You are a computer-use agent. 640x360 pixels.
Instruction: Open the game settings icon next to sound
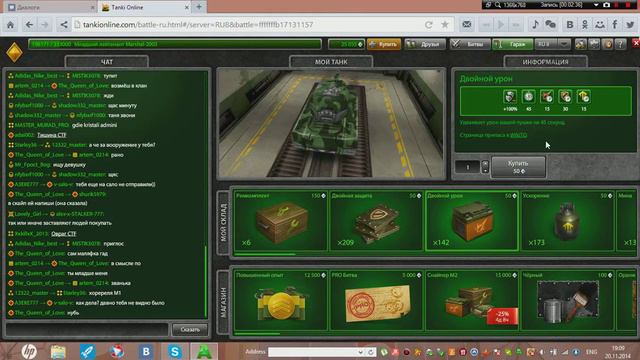pos(594,44)
